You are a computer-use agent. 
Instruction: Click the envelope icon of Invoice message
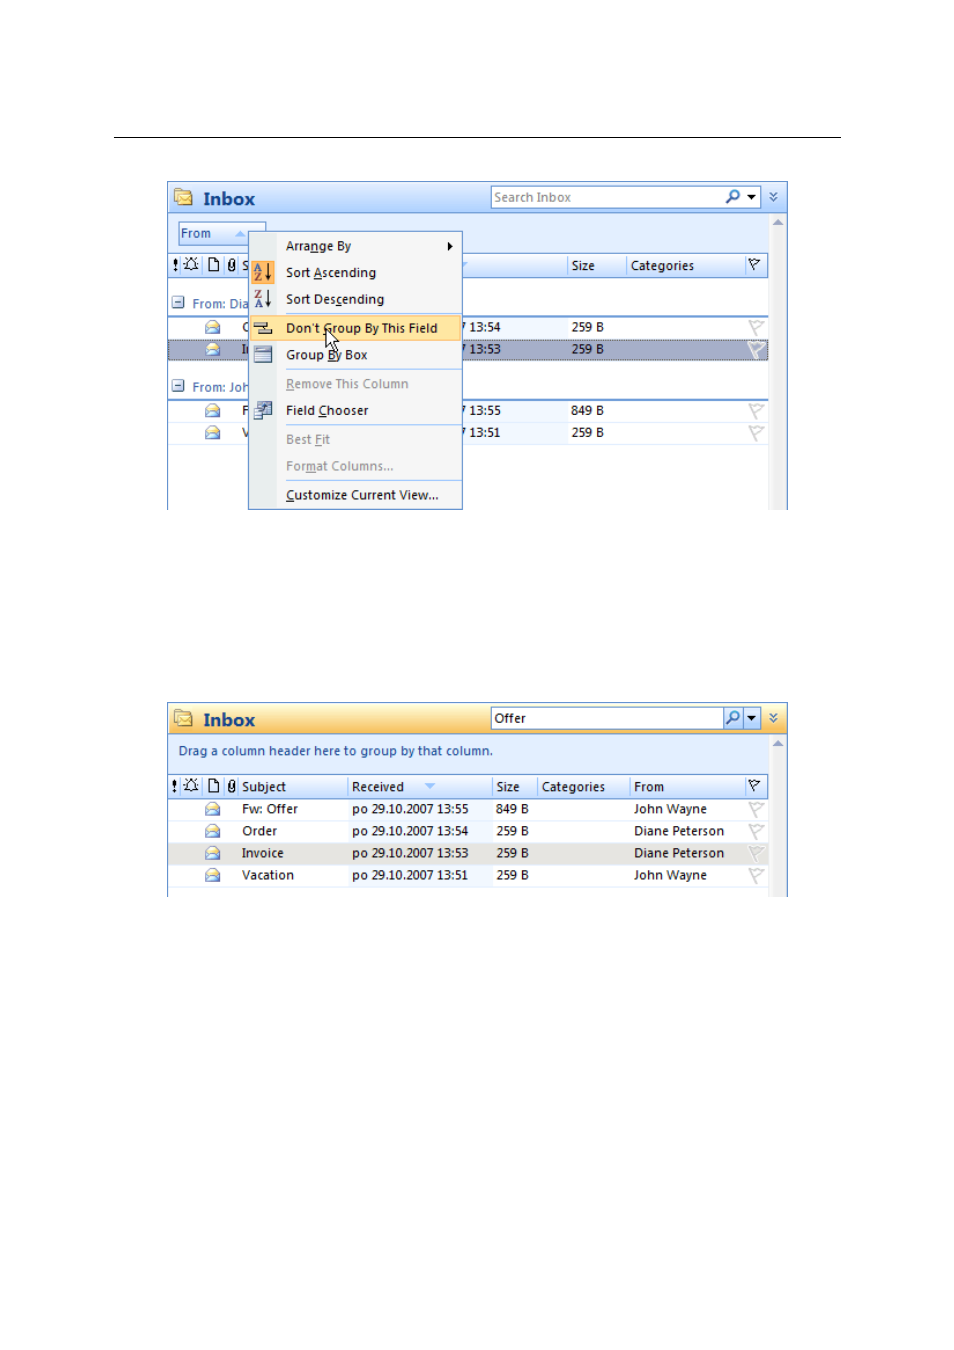click(x=212, y=853)
